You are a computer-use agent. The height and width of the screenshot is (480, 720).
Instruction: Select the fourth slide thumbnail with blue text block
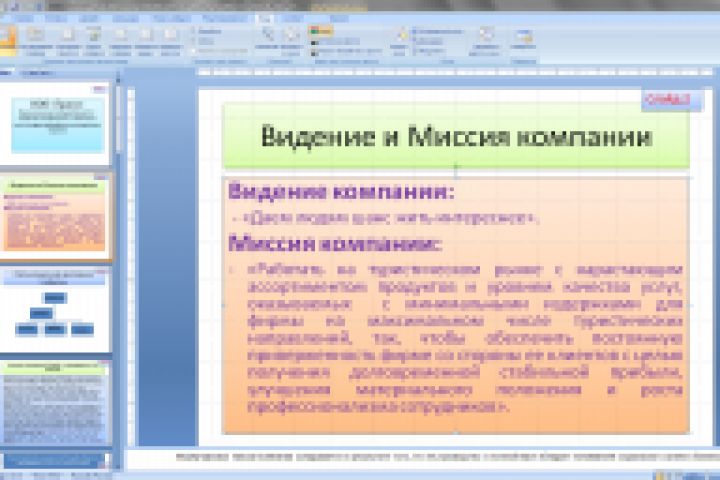point(54,402)
